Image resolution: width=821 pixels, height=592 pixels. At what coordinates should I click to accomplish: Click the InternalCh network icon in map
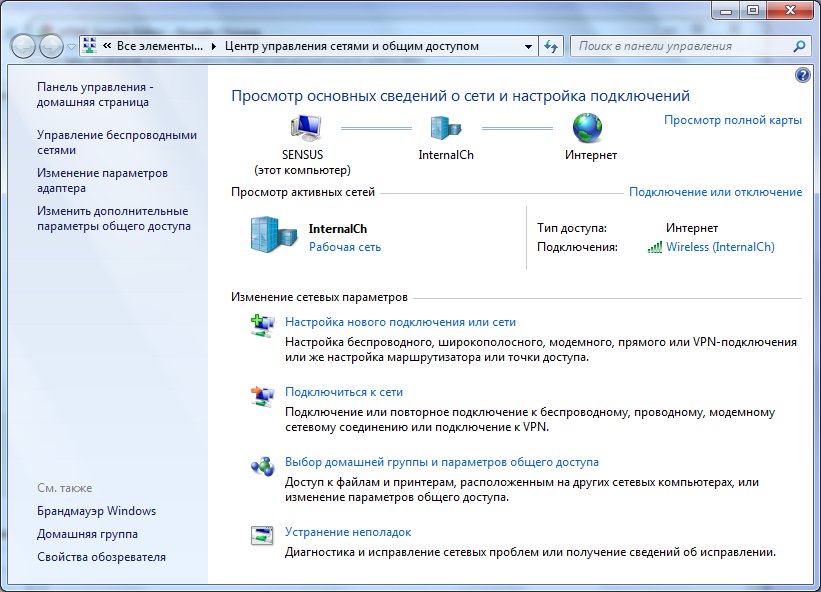coord(446,128)
